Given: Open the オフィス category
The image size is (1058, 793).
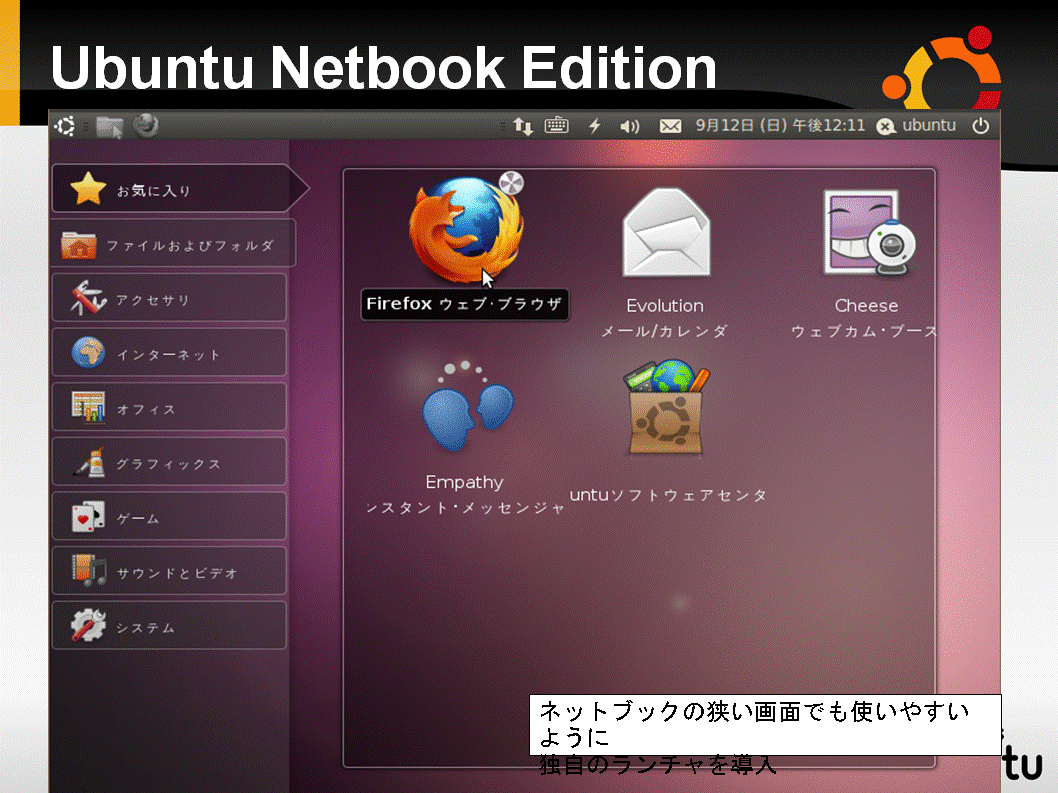Looking at the screenshot, I should (x=169, y=408).
